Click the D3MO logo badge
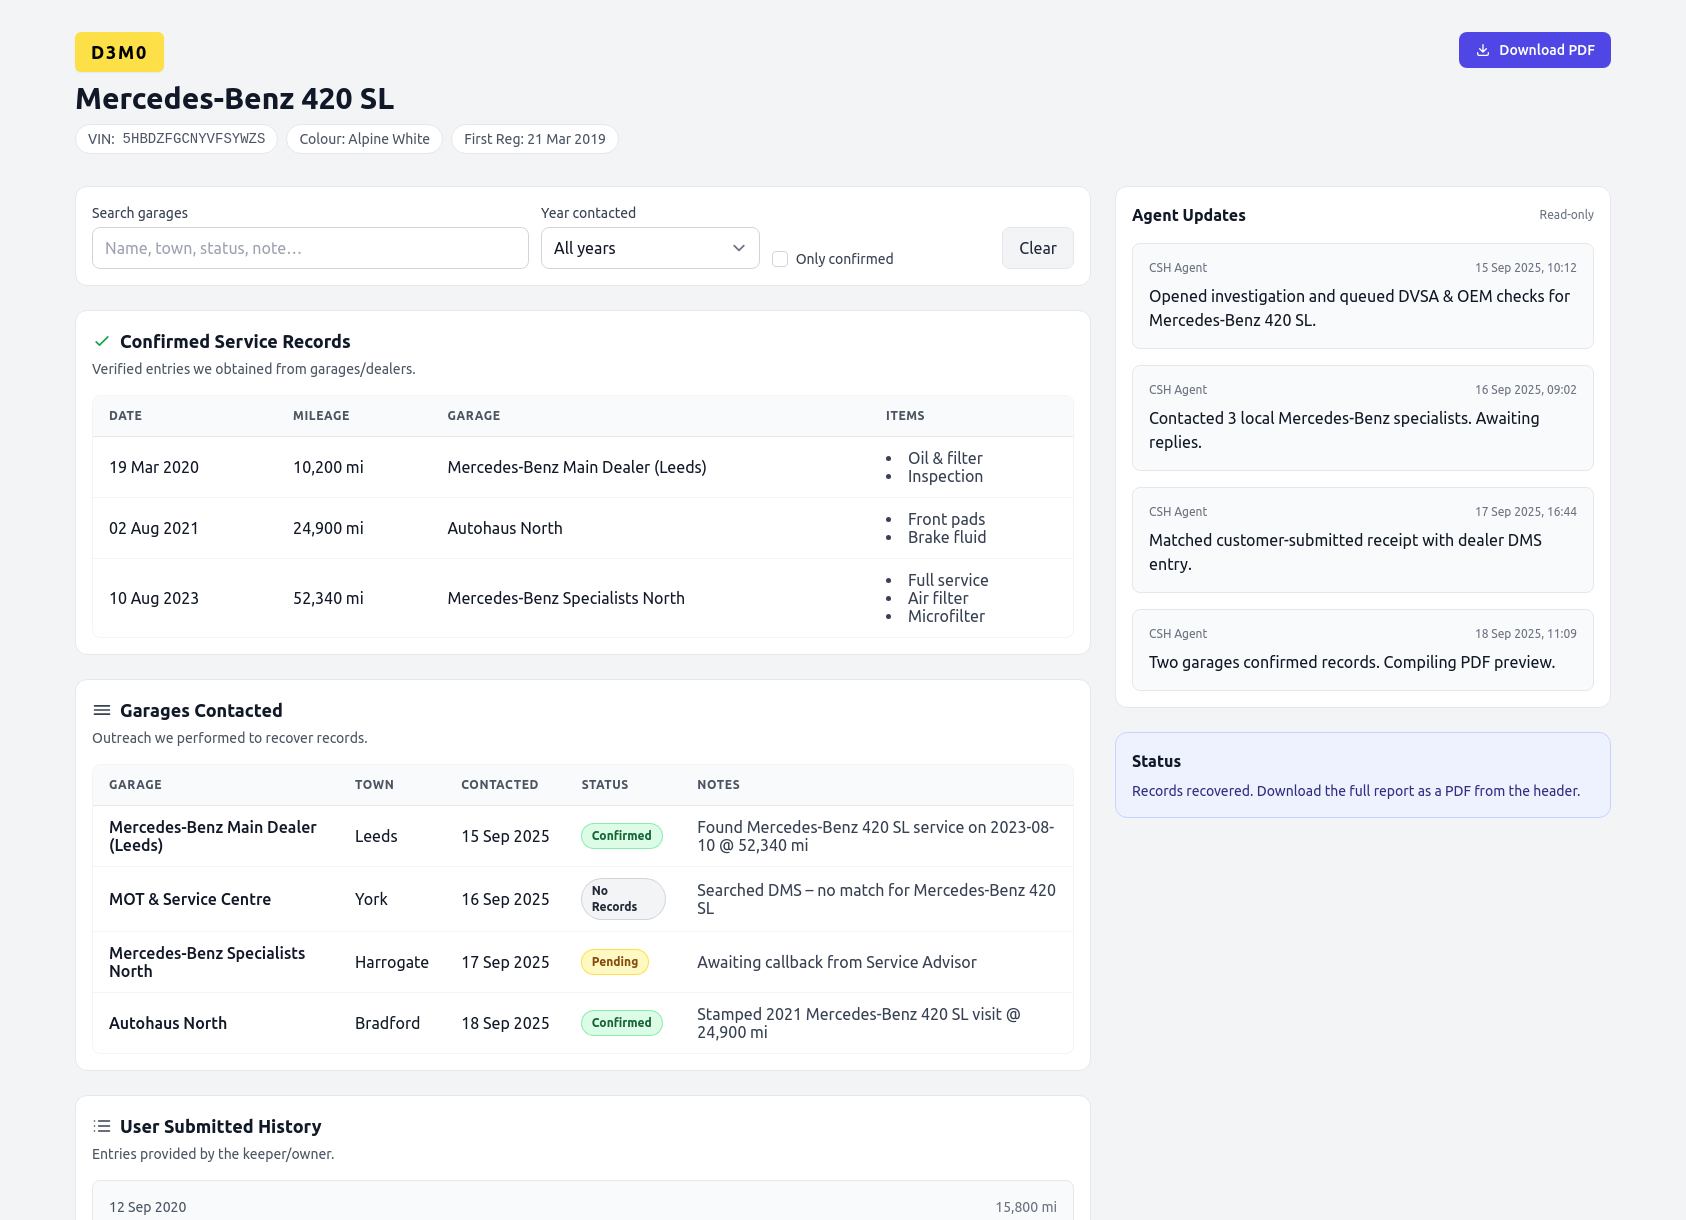1686x1220 pixels. [x=119, y=52]
